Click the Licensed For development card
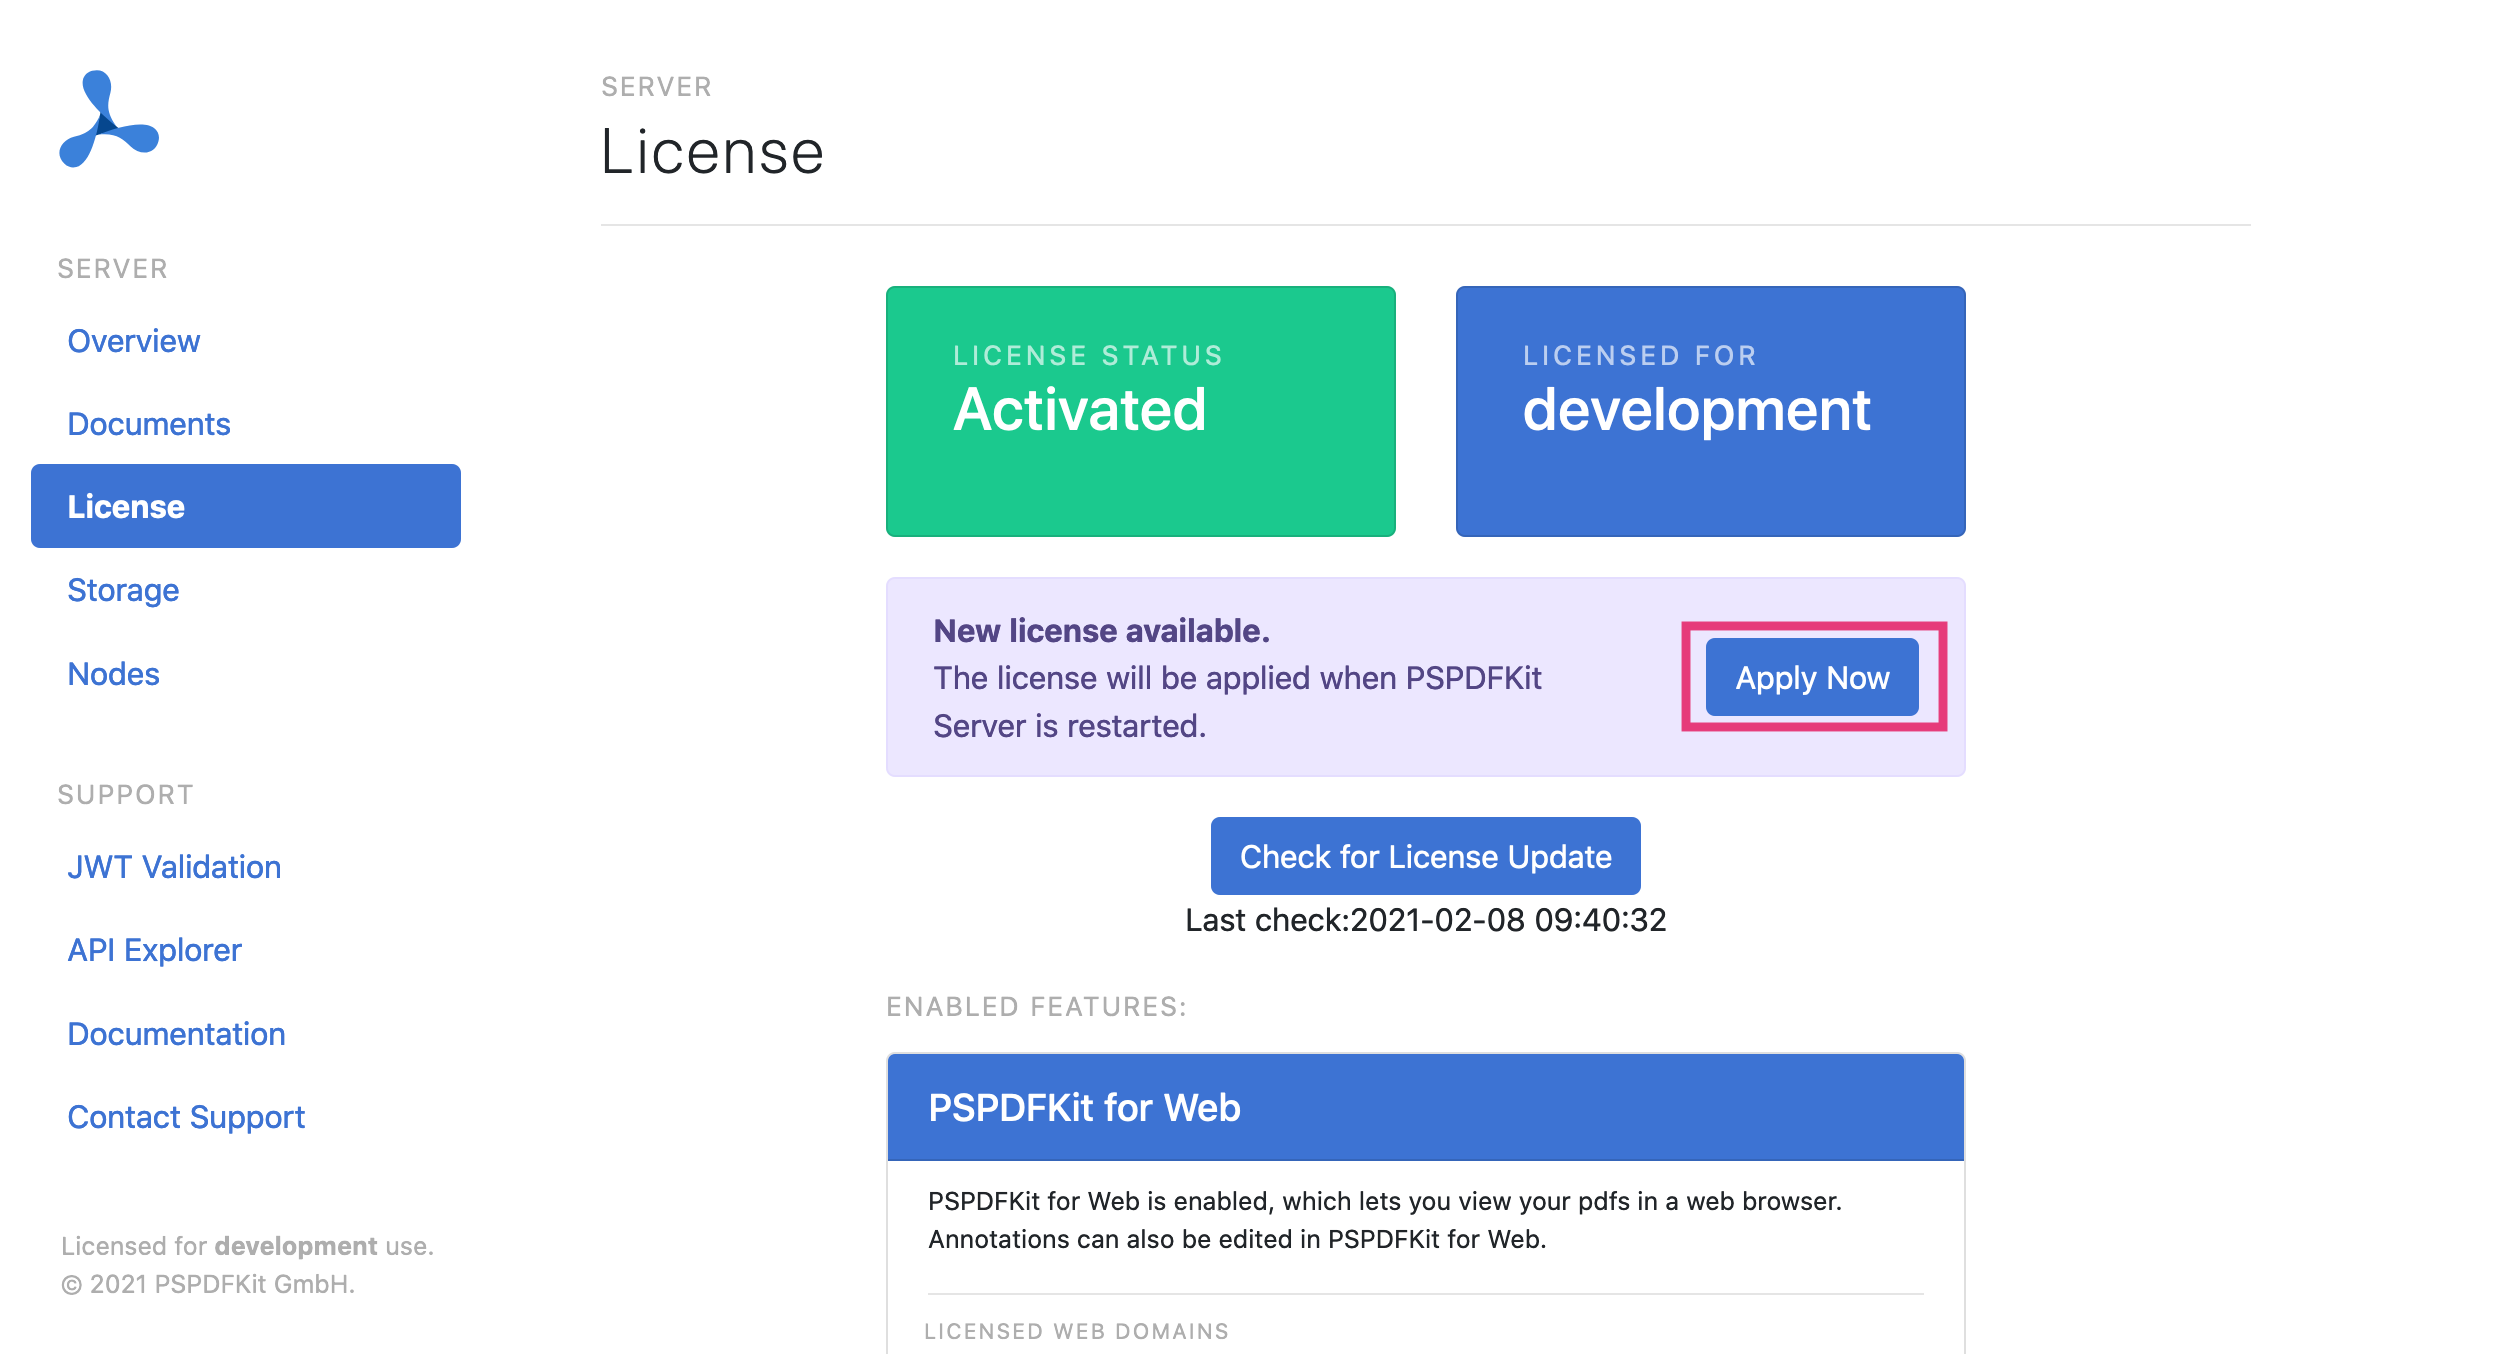2516x1354 pixels. click(1711, 411)
